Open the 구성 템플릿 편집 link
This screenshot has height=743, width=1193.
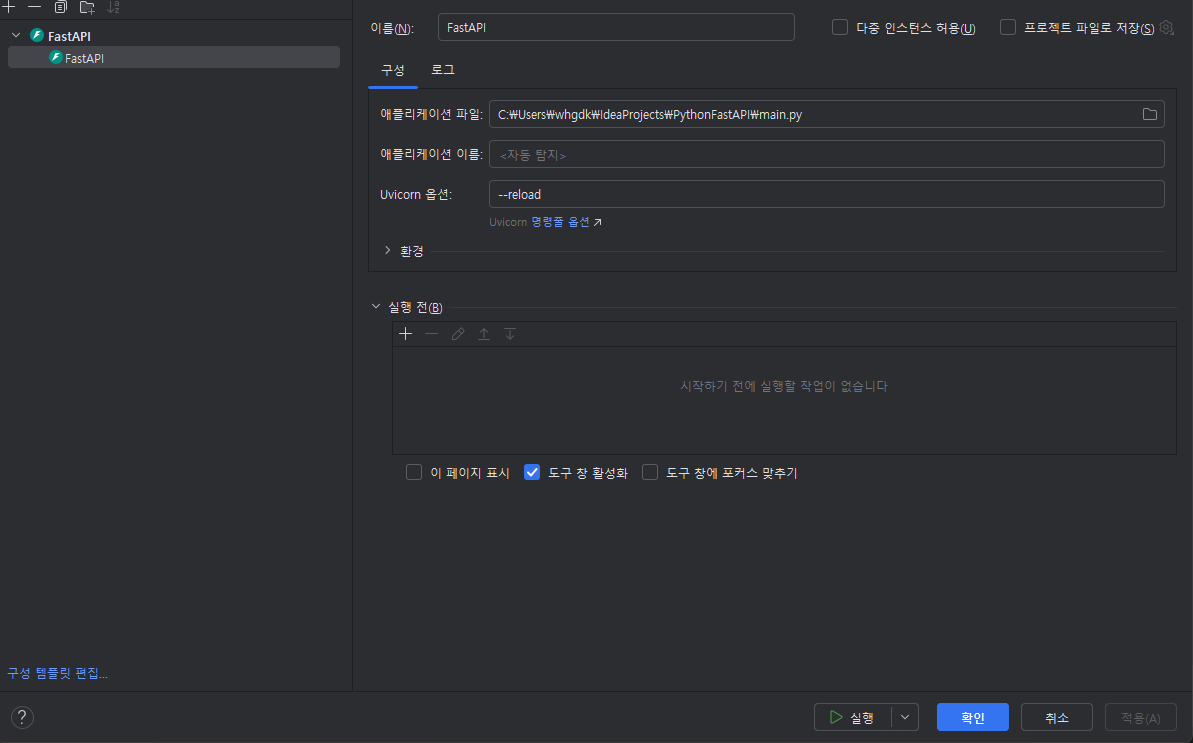[58, 673]
